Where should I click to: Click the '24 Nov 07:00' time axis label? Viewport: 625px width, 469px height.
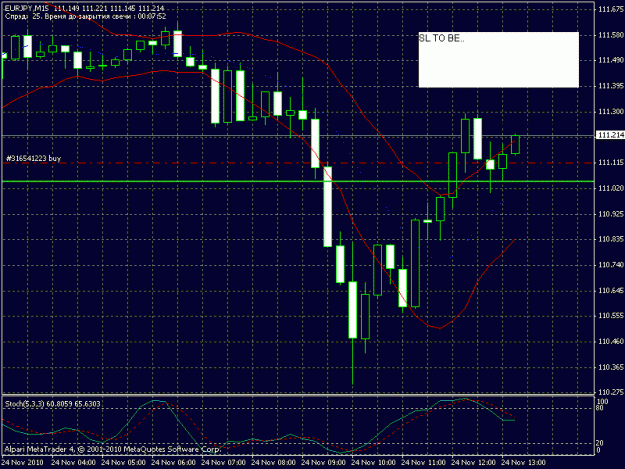click(x=223, y=463)
